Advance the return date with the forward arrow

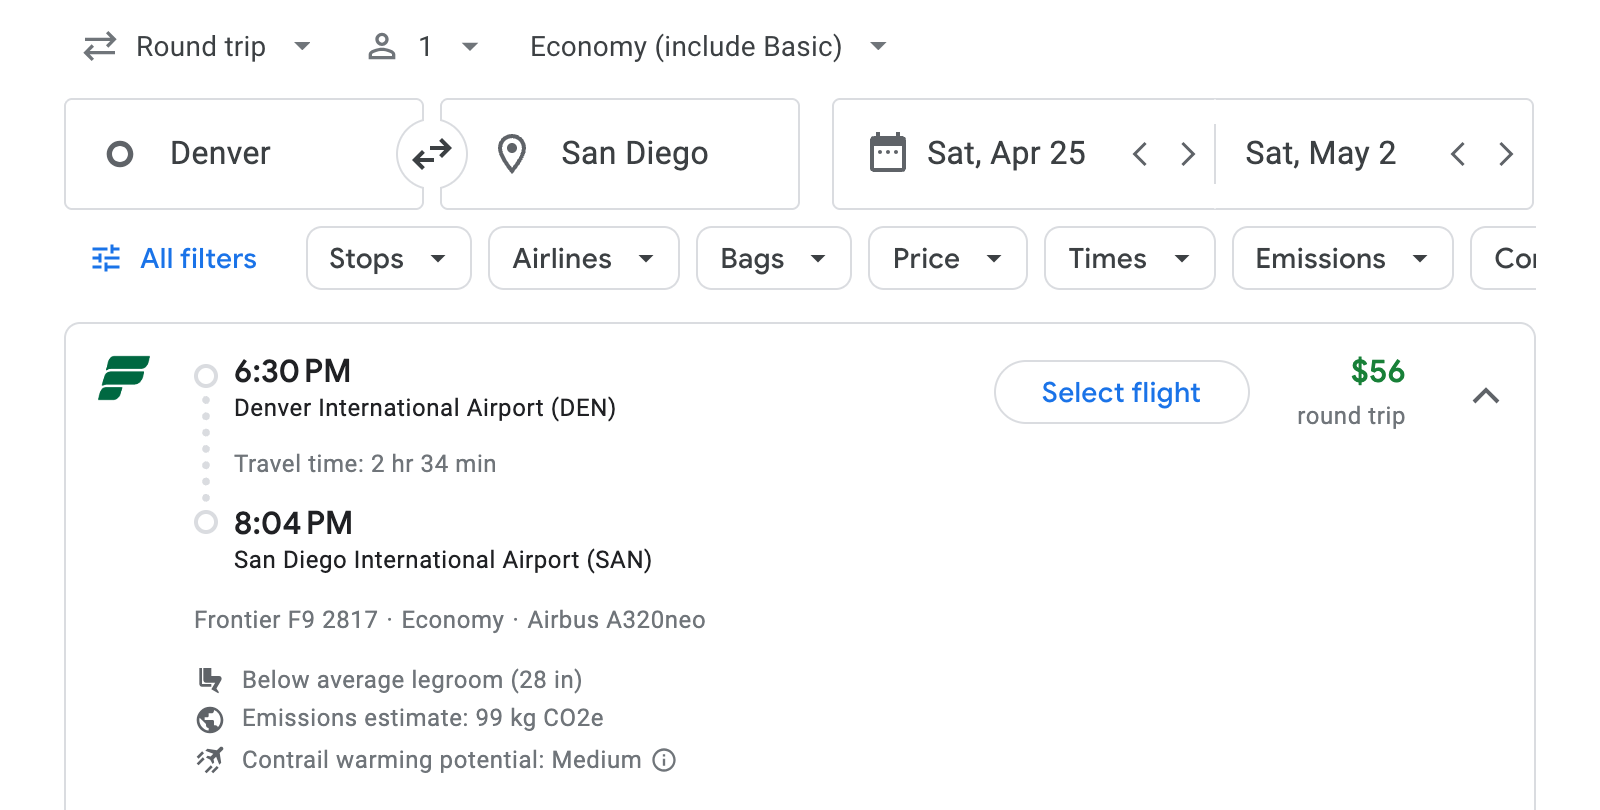(1506, 153)
